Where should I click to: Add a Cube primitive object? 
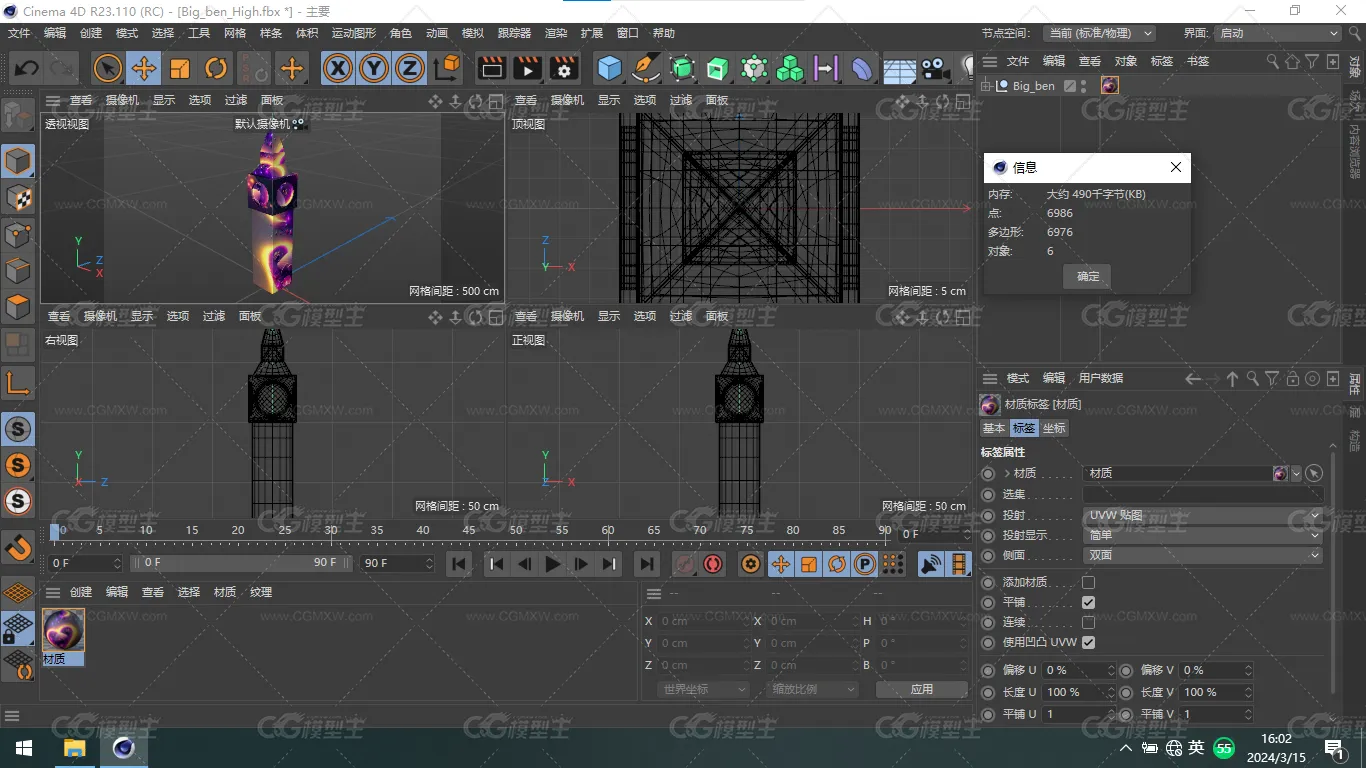pos(609,68)
